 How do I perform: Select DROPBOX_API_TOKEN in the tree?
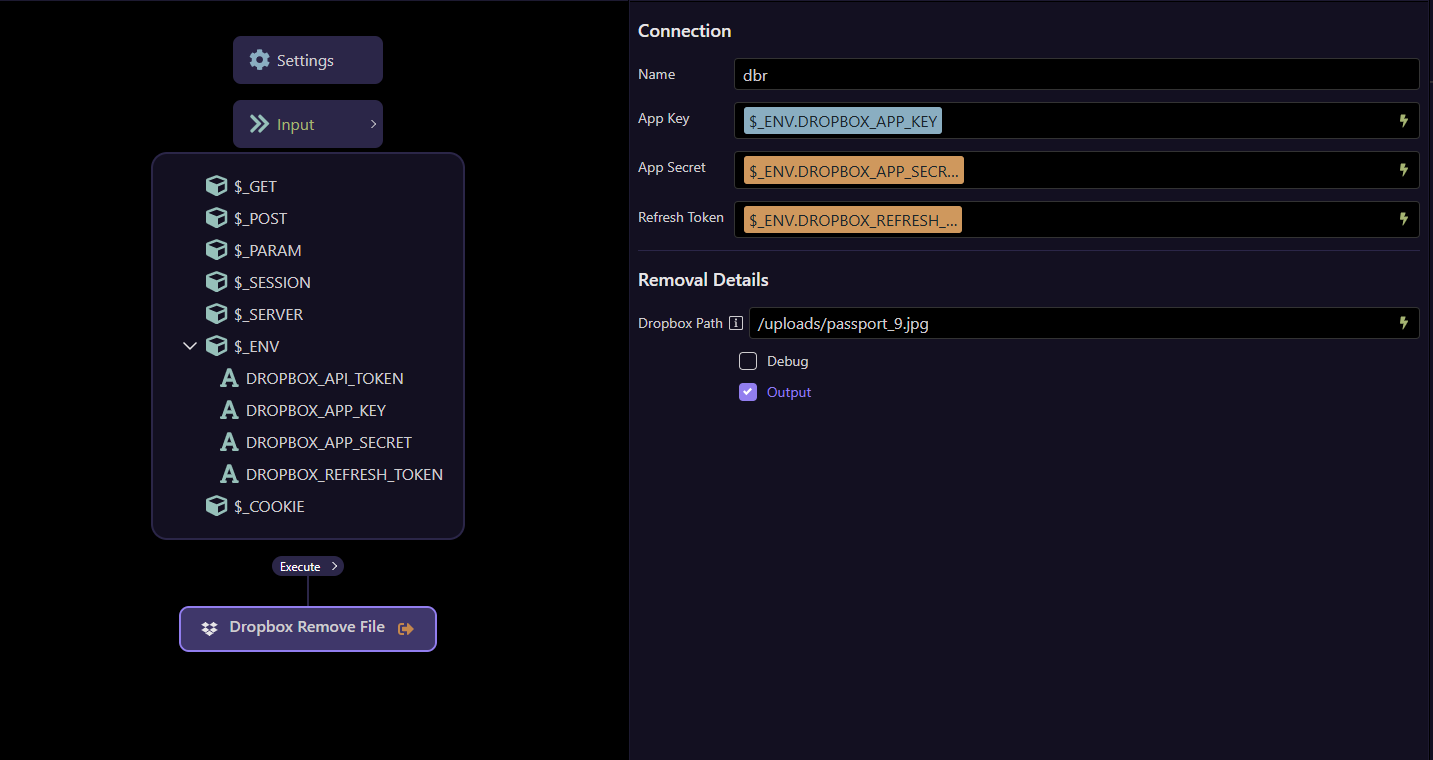(324, 378)
